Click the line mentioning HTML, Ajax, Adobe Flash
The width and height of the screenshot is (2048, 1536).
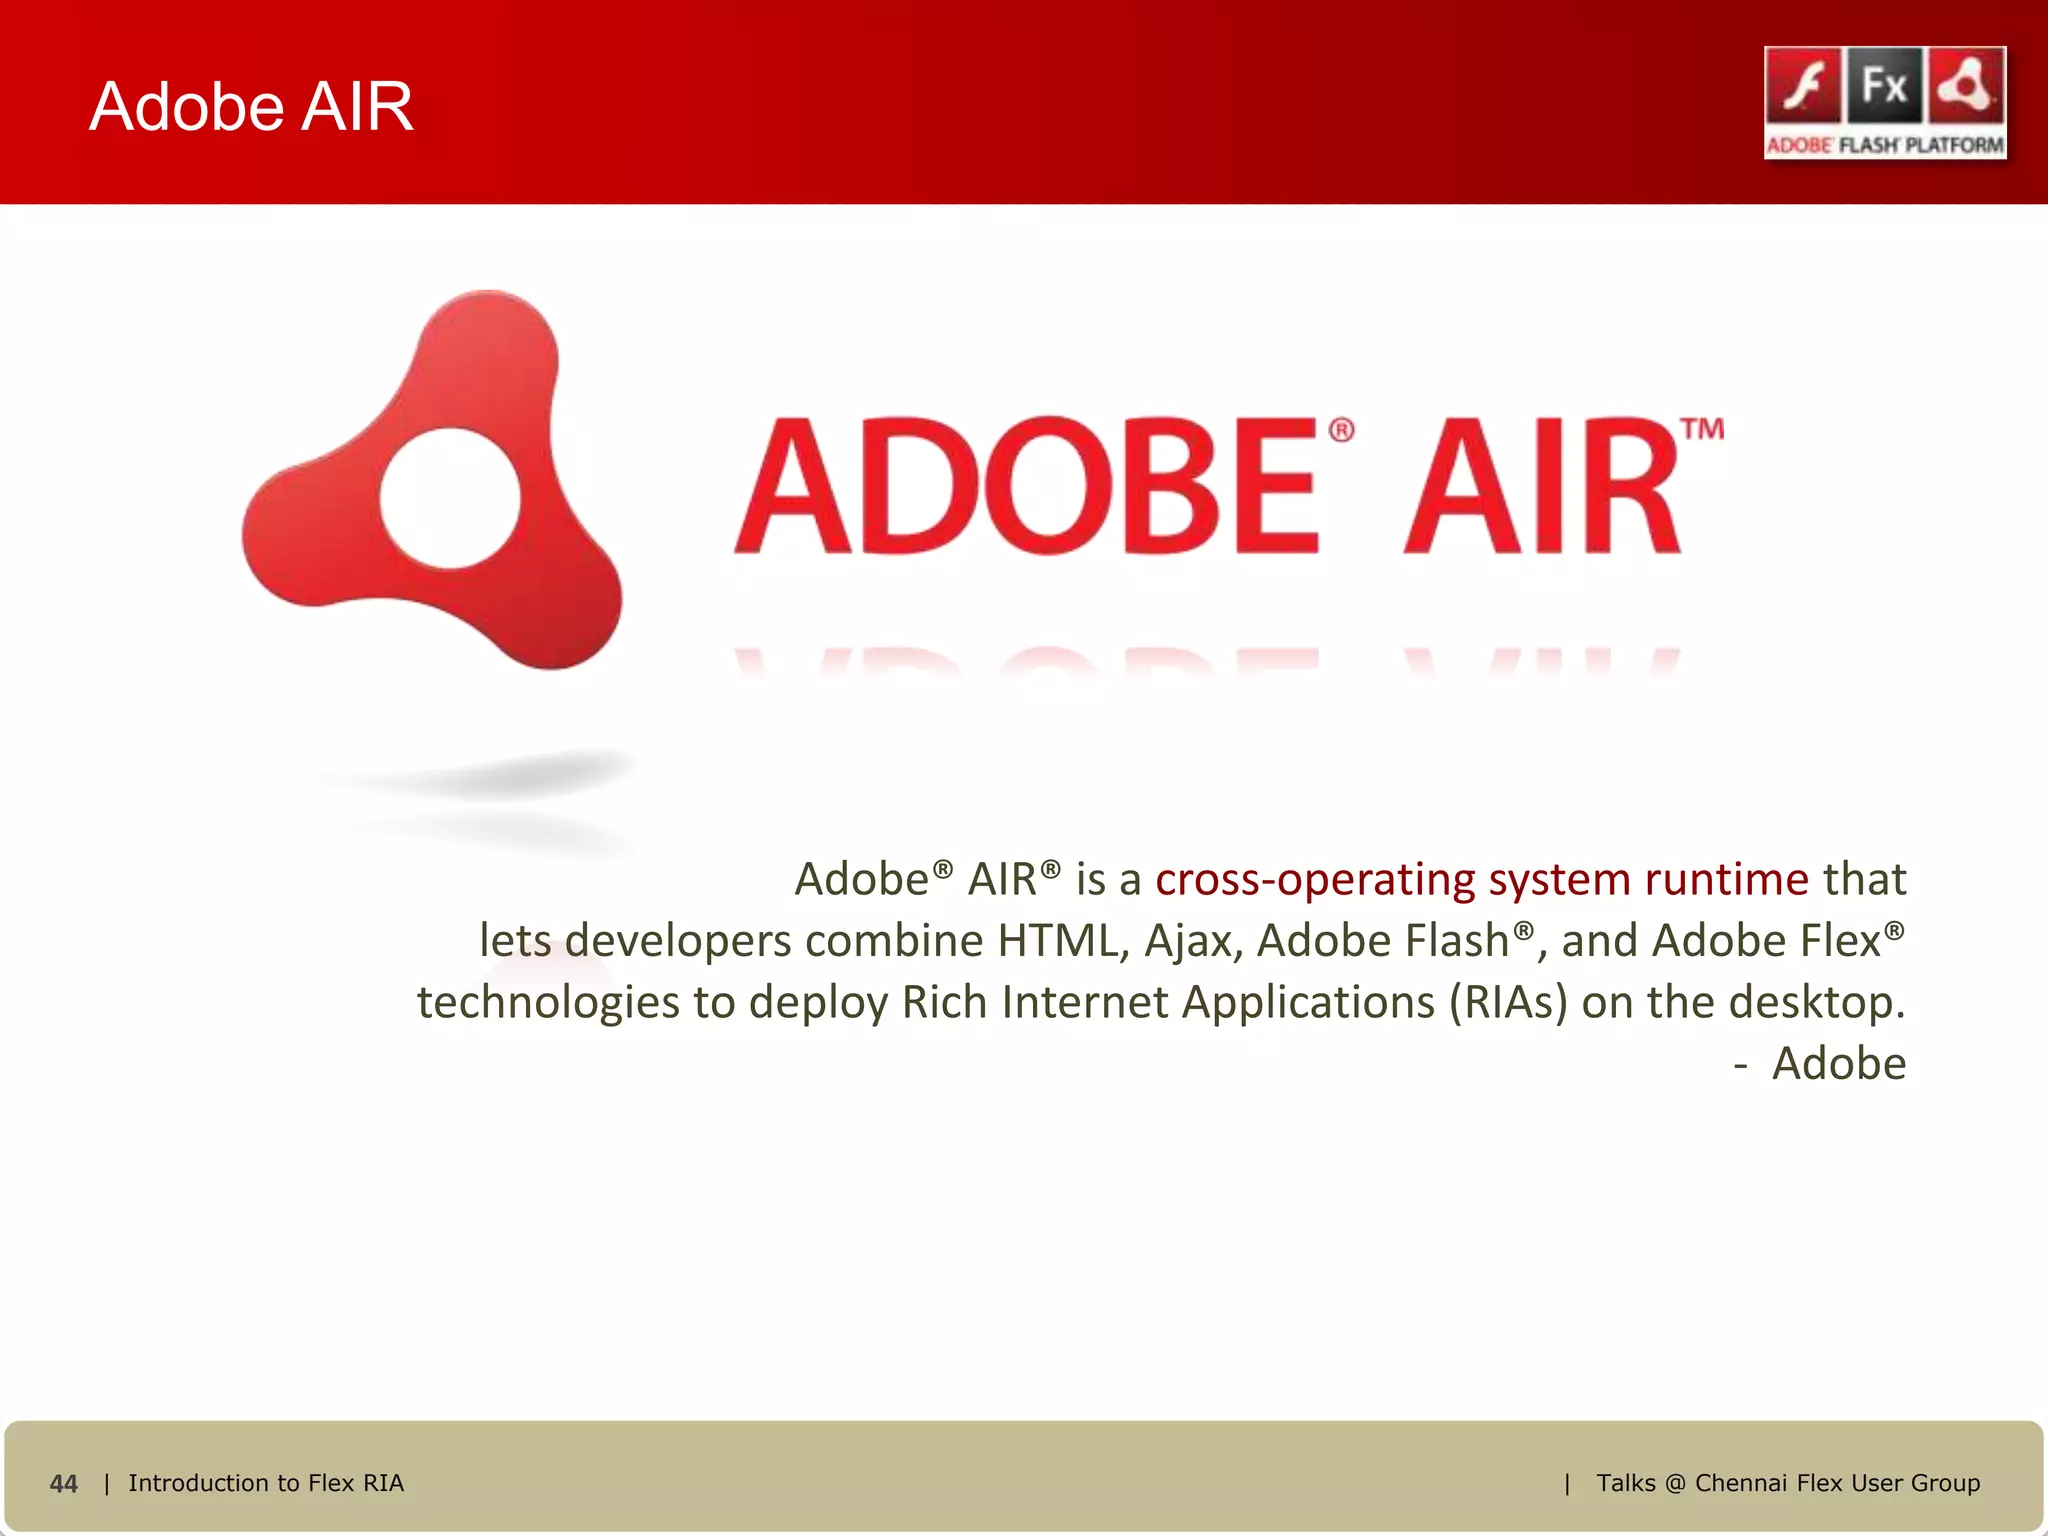(1190, 941)
